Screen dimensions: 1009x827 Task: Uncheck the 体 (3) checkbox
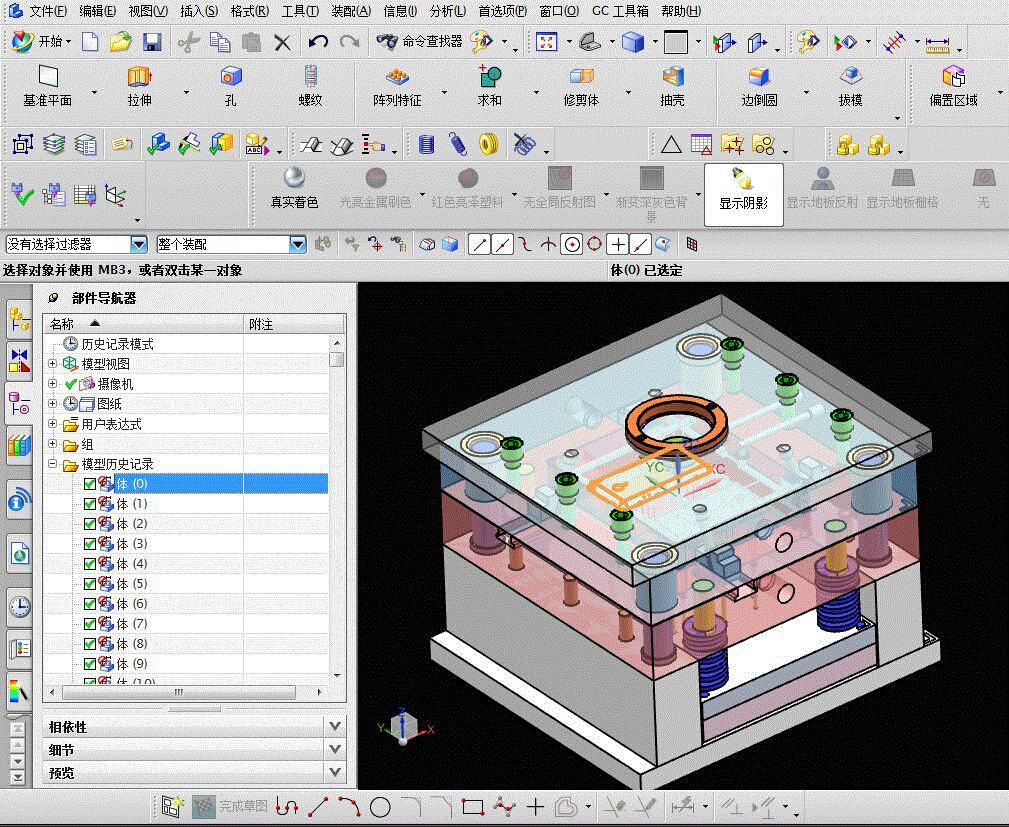89,544
